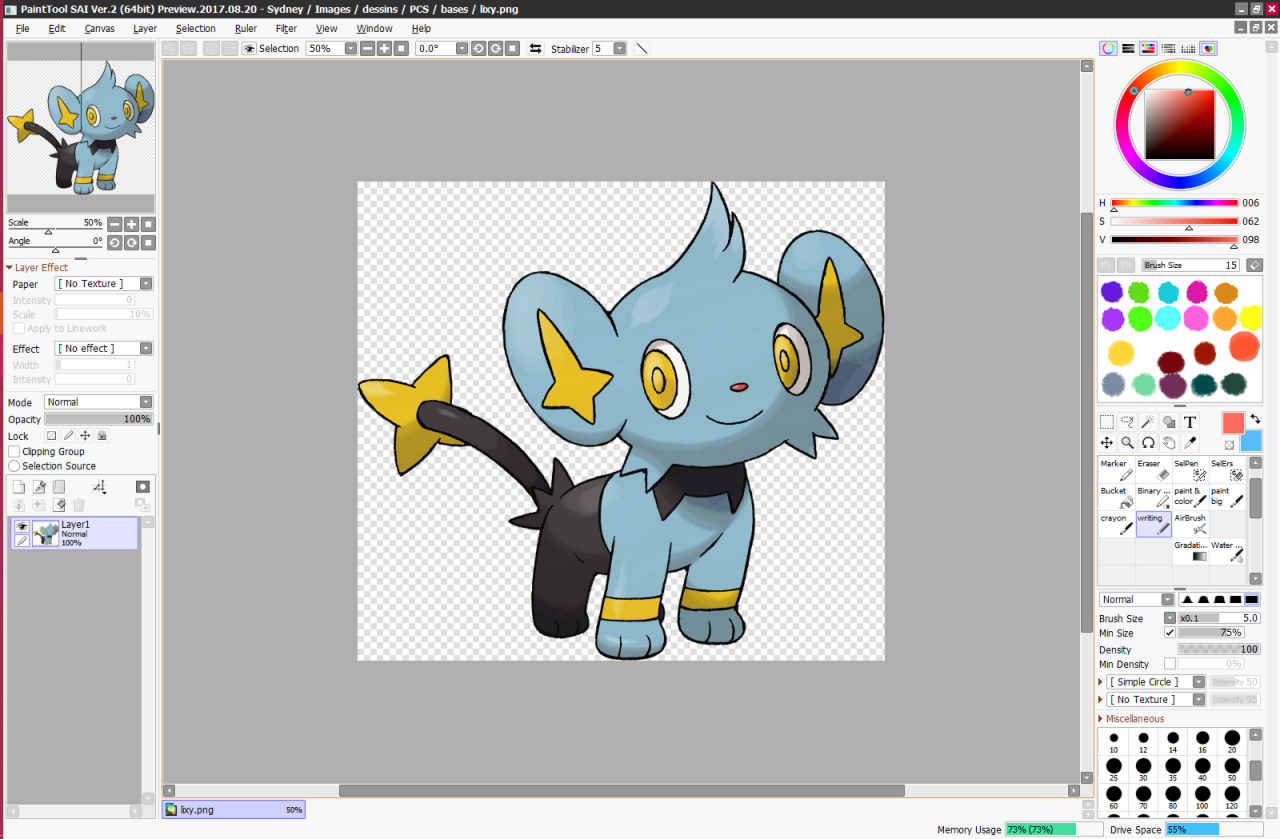The image size is (1280, 839).
Task: Open the Stabilizer level dropdown
Action: [619, 48]
